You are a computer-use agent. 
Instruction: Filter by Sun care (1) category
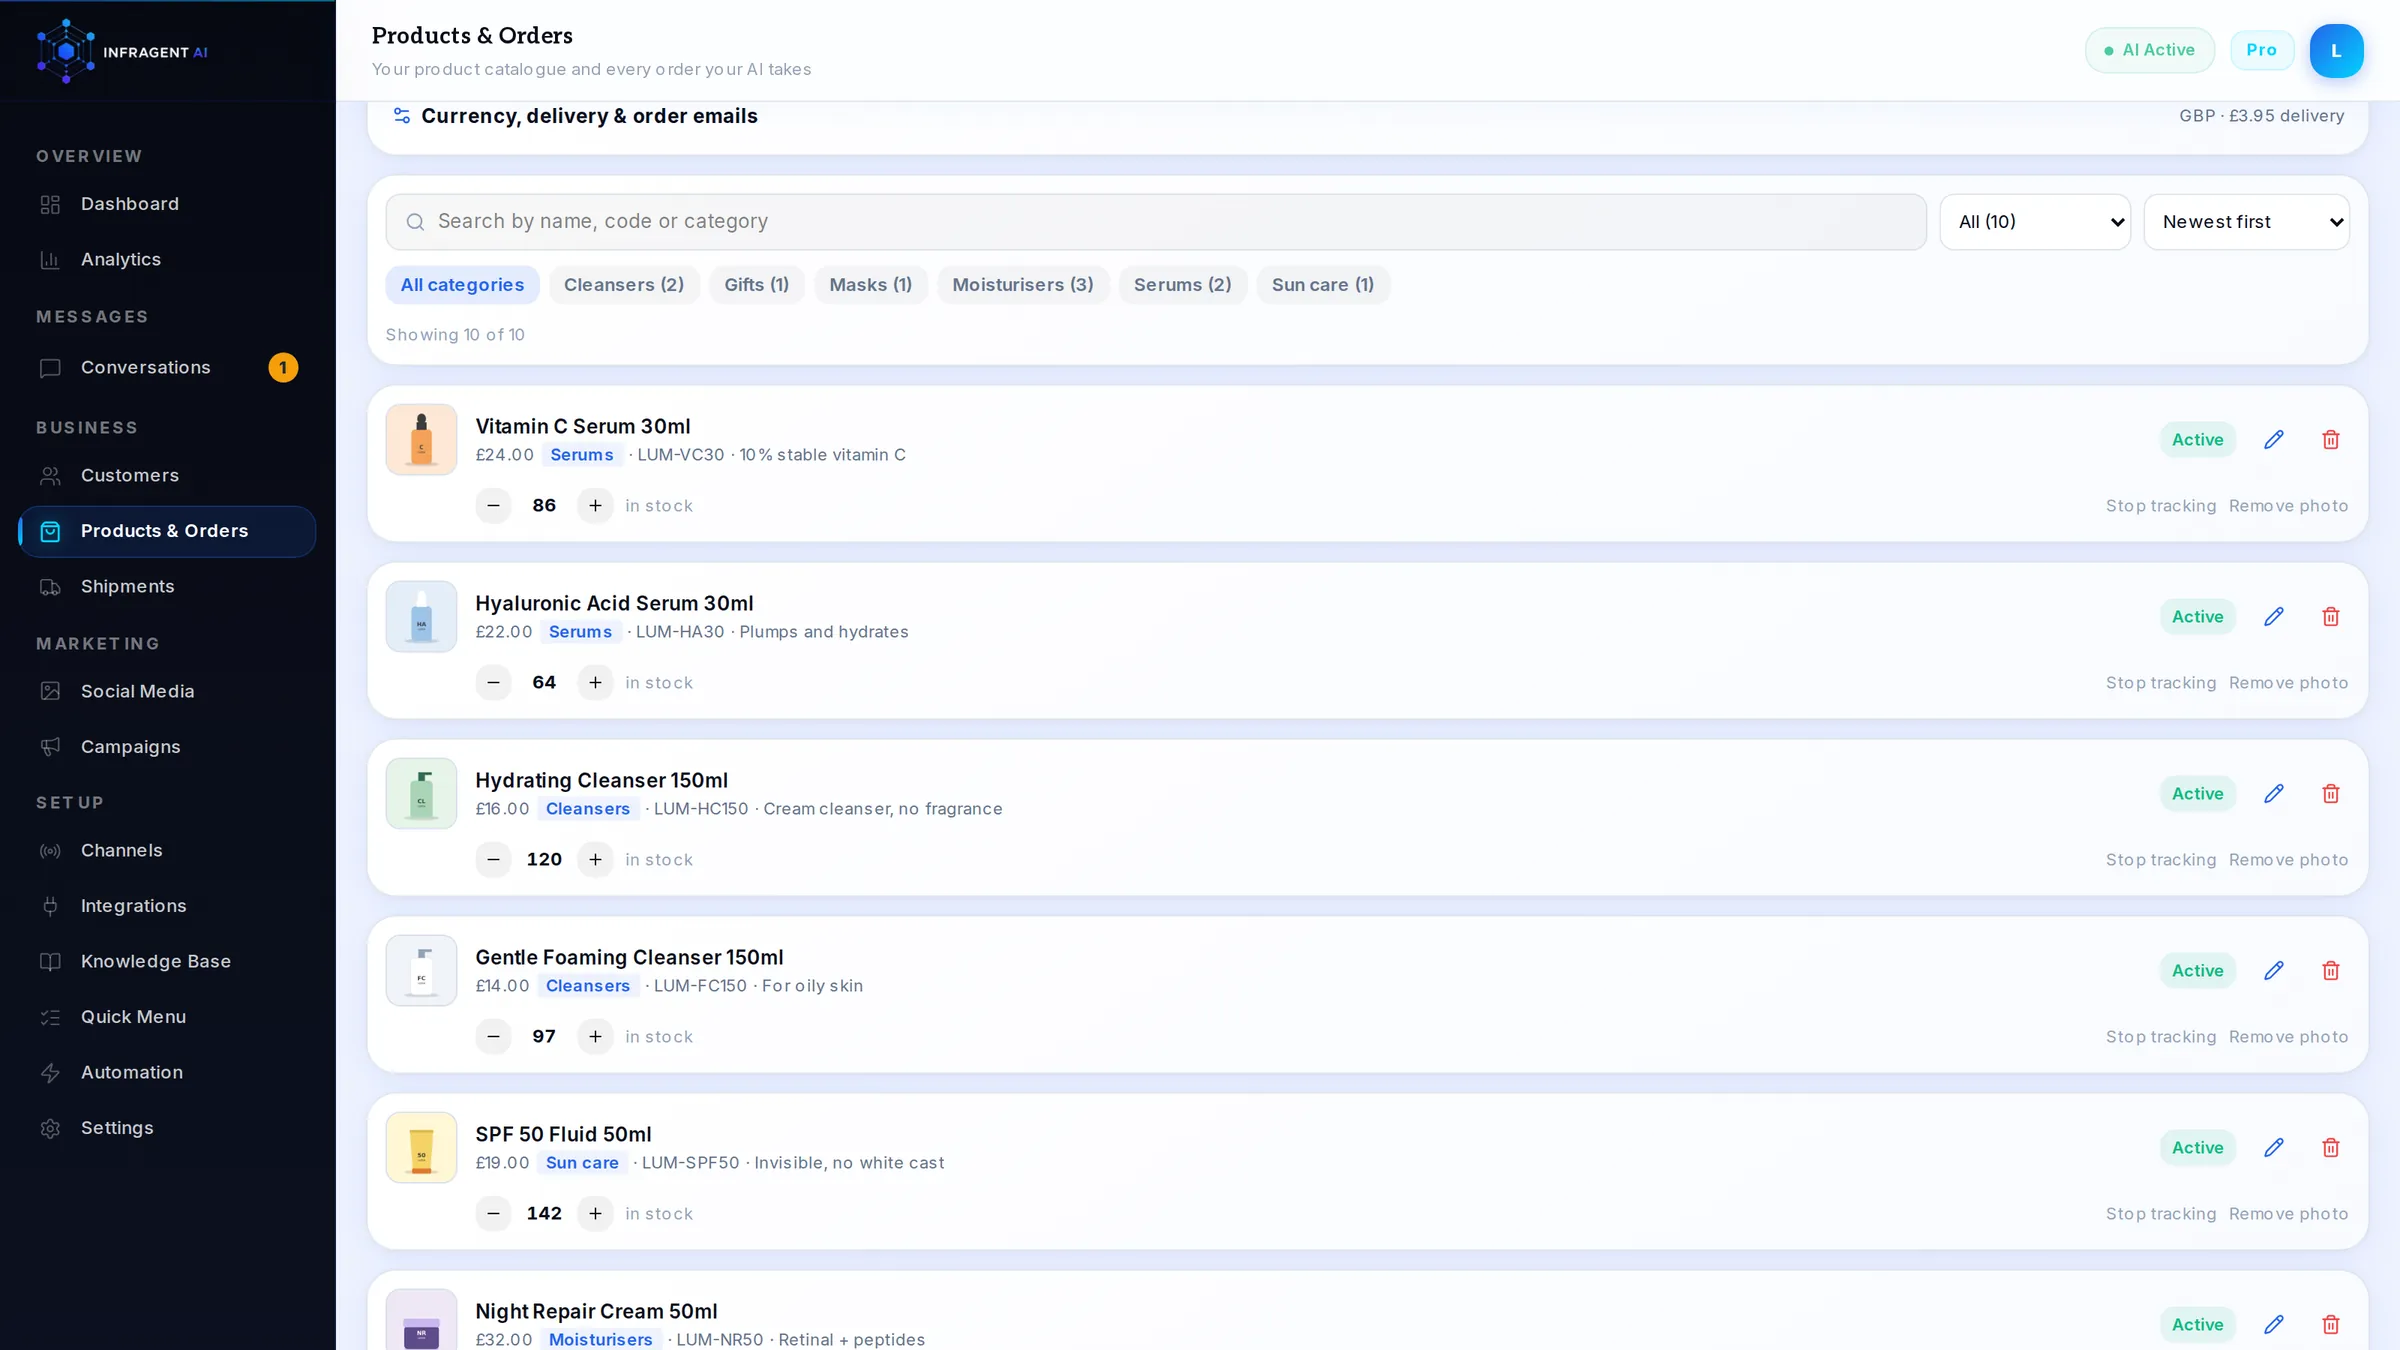pos(1323,285)
